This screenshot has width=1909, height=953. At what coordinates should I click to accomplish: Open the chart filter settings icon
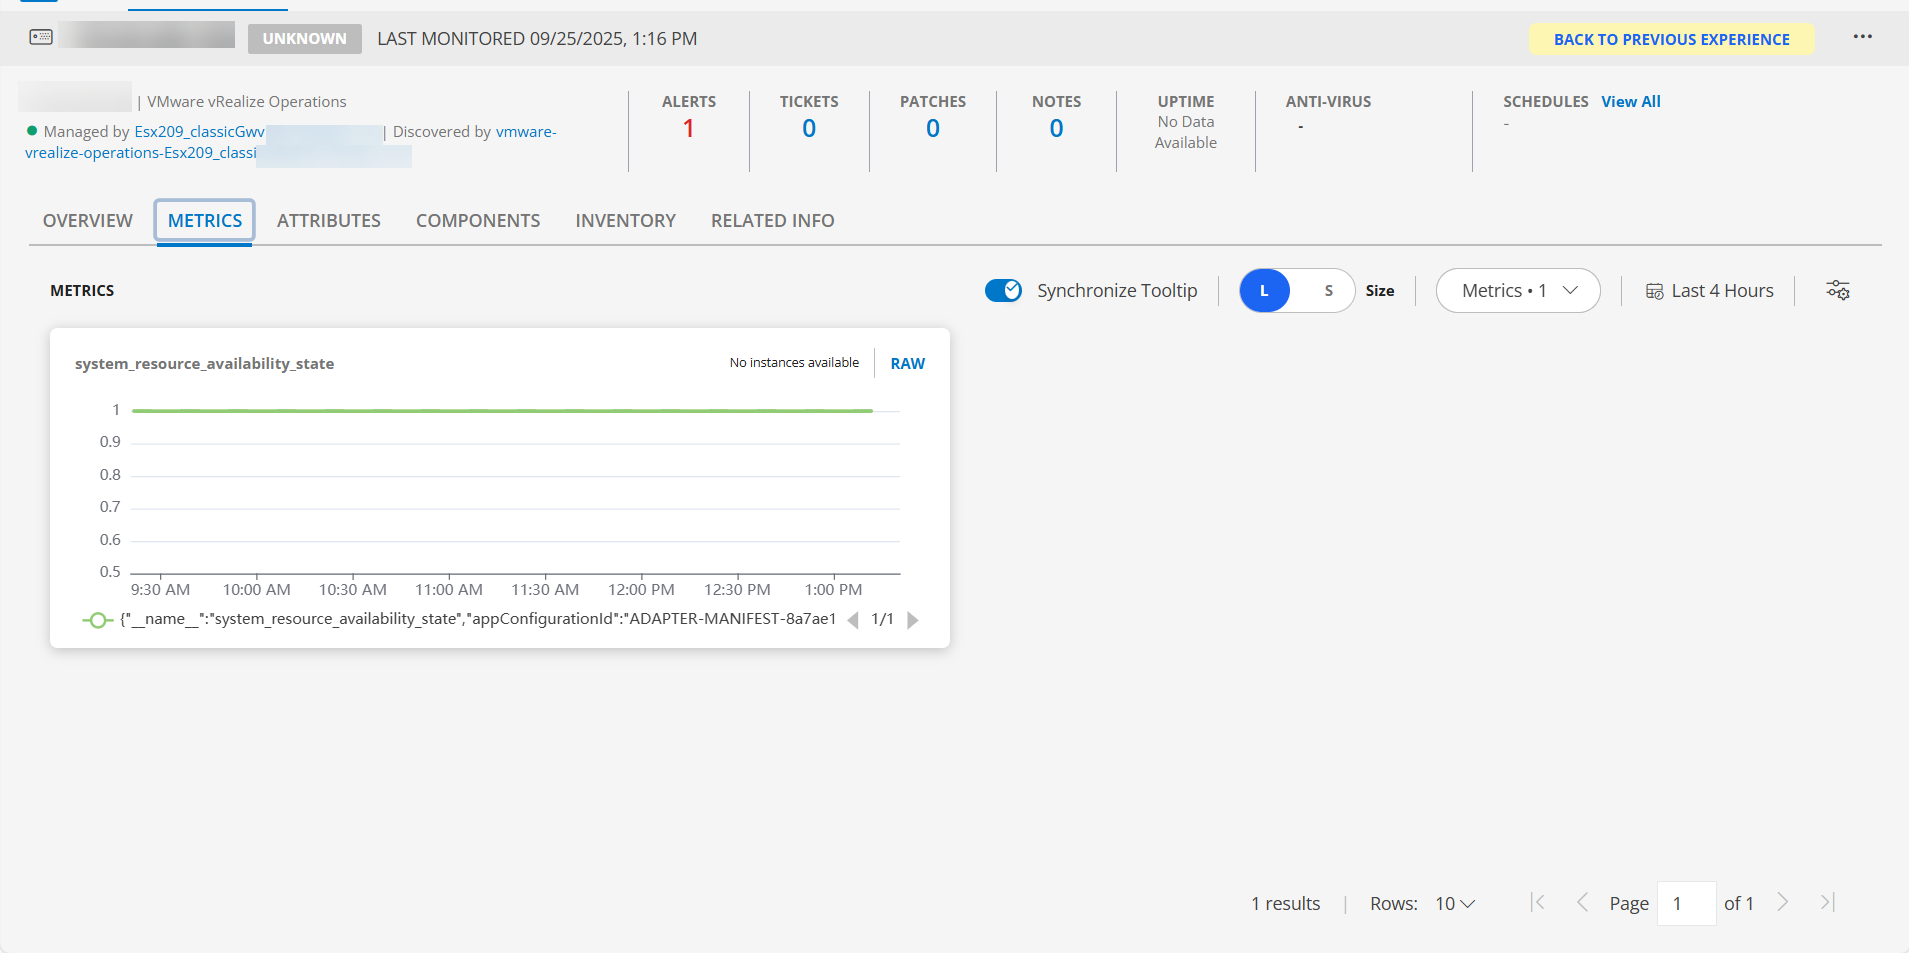[x=1838, y=290]
